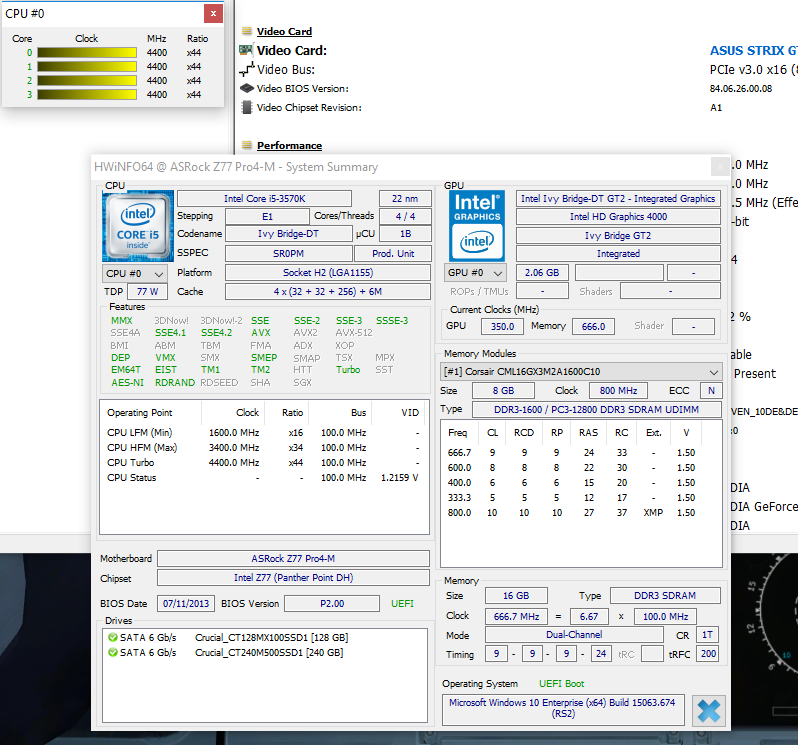Viewport: 798px width, 745px height.
Task: Open the GPU #0 selector dropdown
Action: (x=475, y=273)
